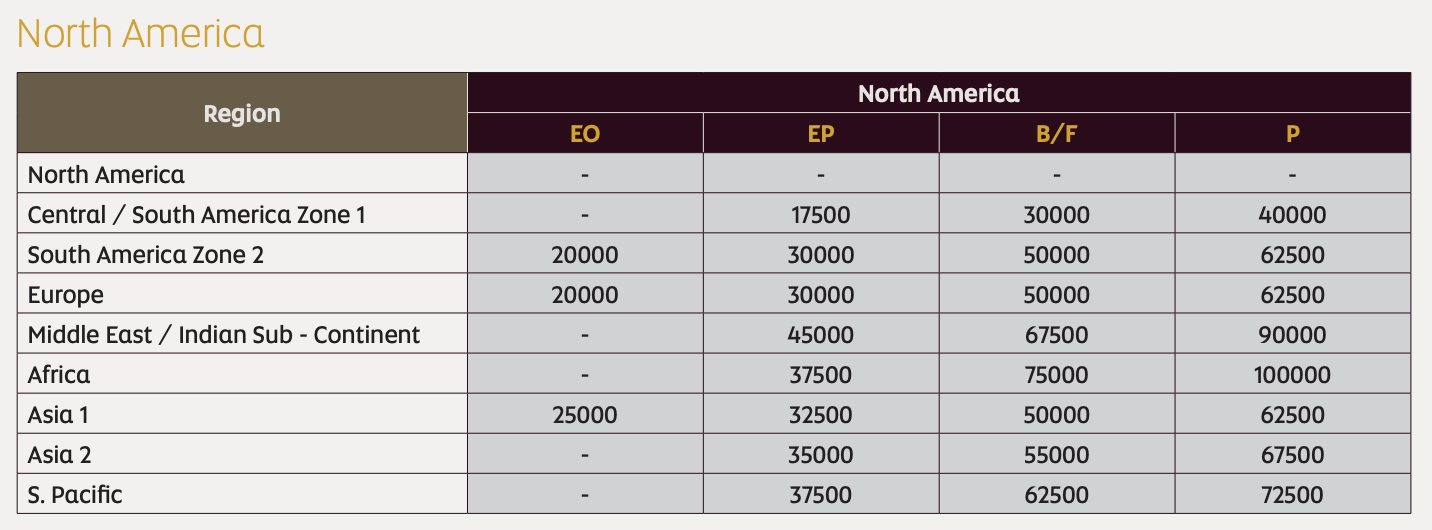1432x530 pixels.
Task: Click the 90000 P value cell
Action: pos(1292,335)
